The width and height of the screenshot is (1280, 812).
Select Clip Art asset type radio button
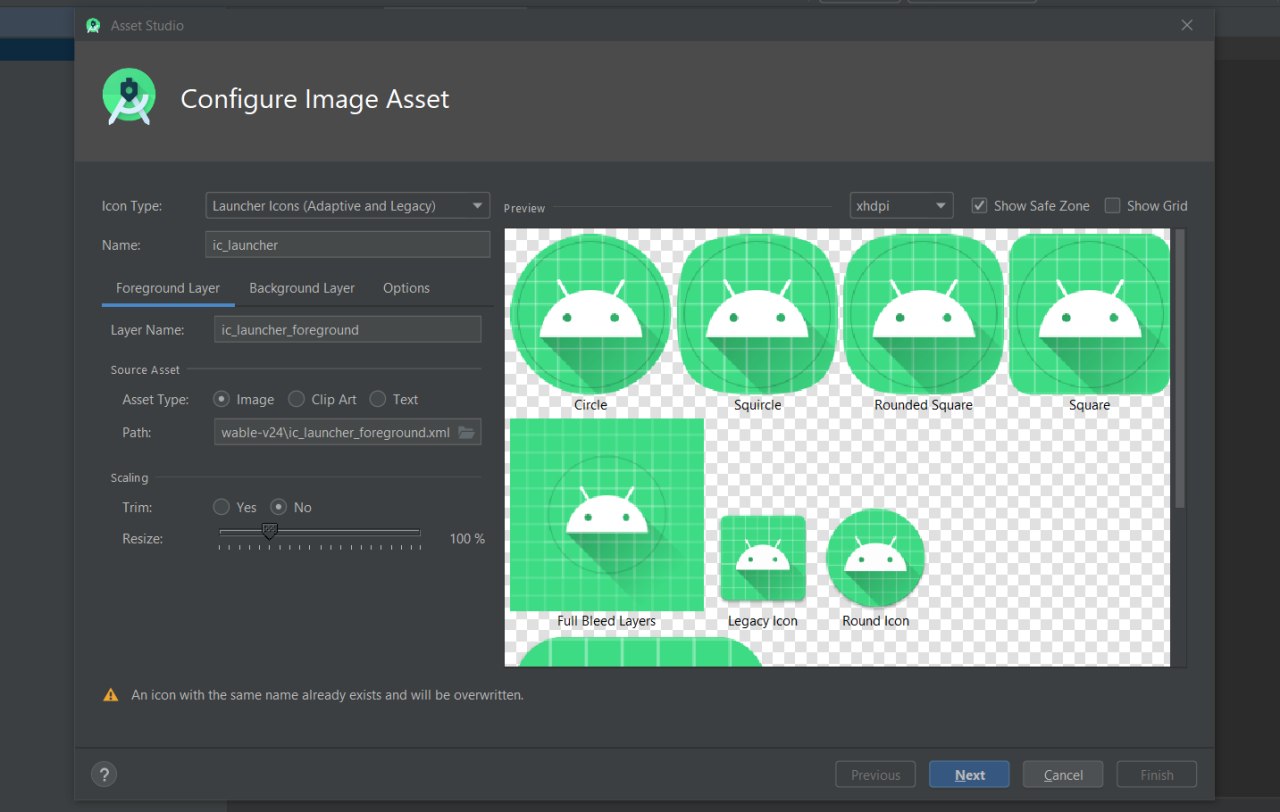296,399
